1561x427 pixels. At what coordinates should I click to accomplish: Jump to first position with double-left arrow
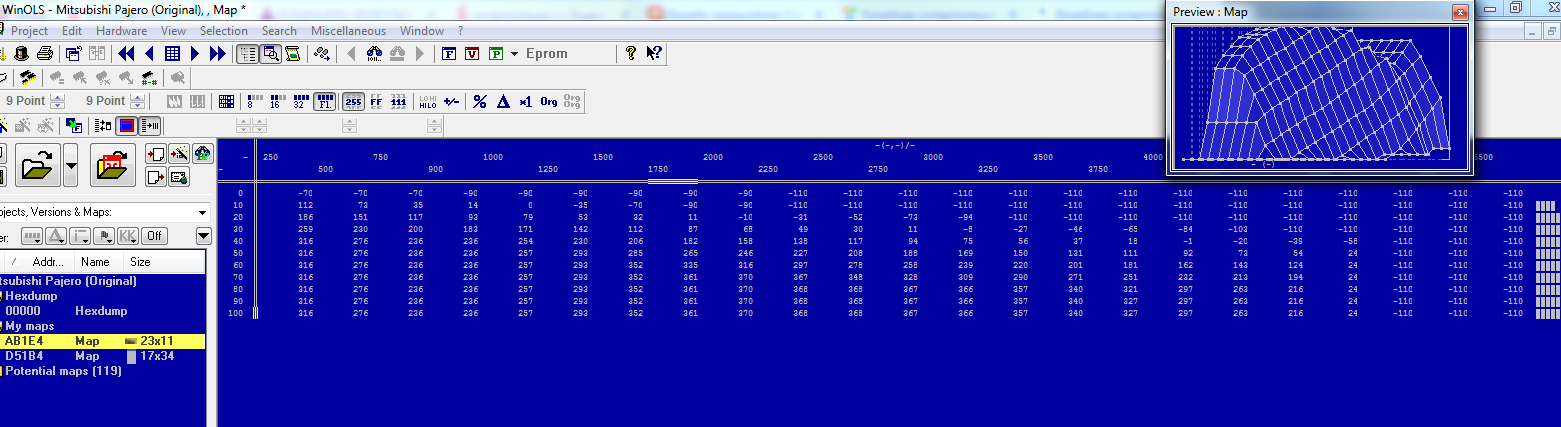(127, 54)
